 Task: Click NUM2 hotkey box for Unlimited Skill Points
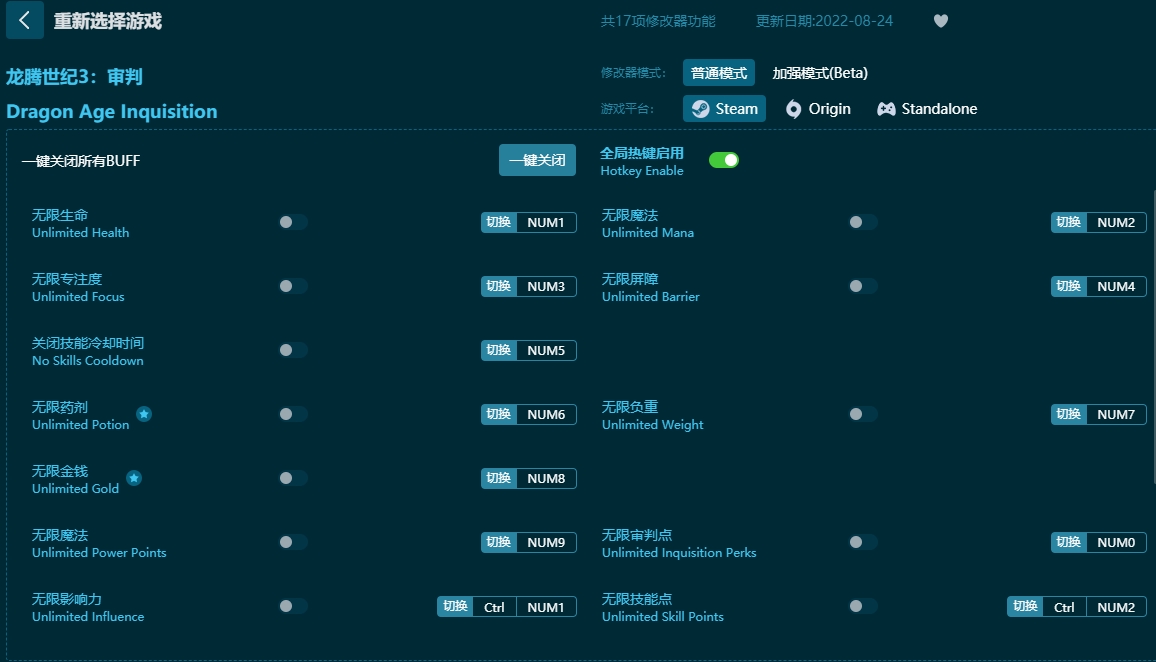tap(1115, 606)
